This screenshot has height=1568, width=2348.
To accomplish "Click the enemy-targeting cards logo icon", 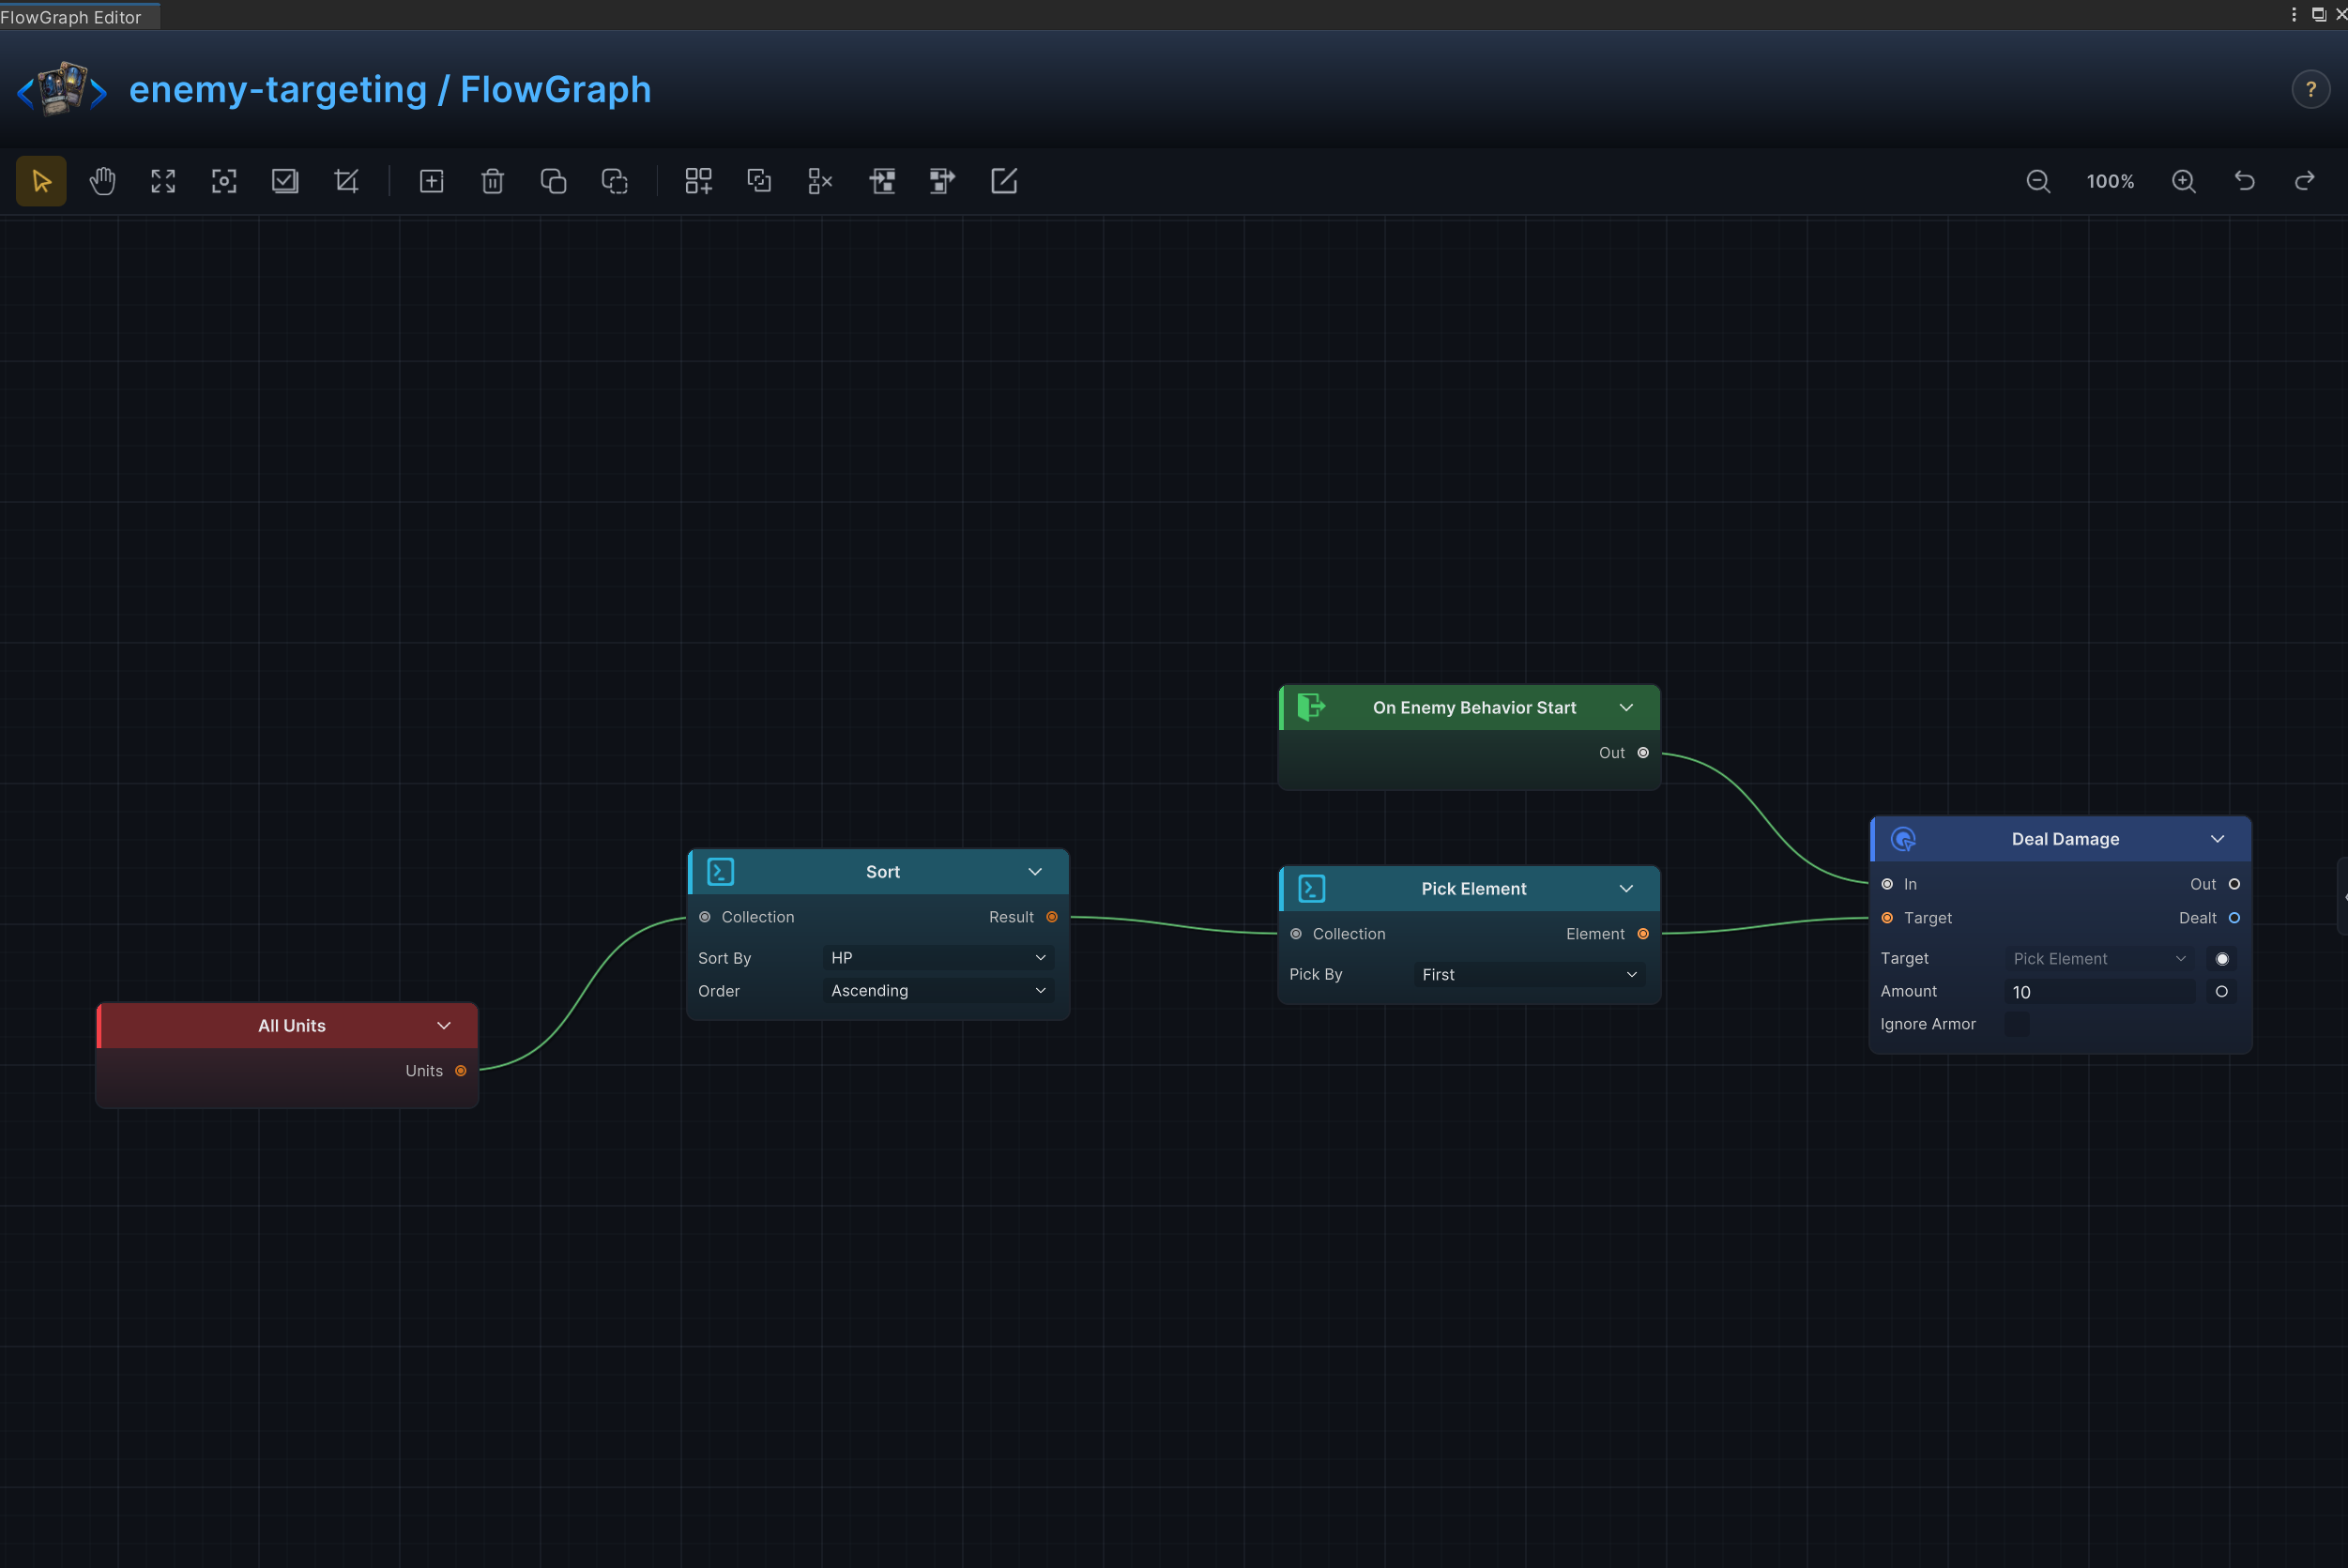I will [x=62, y=89].
